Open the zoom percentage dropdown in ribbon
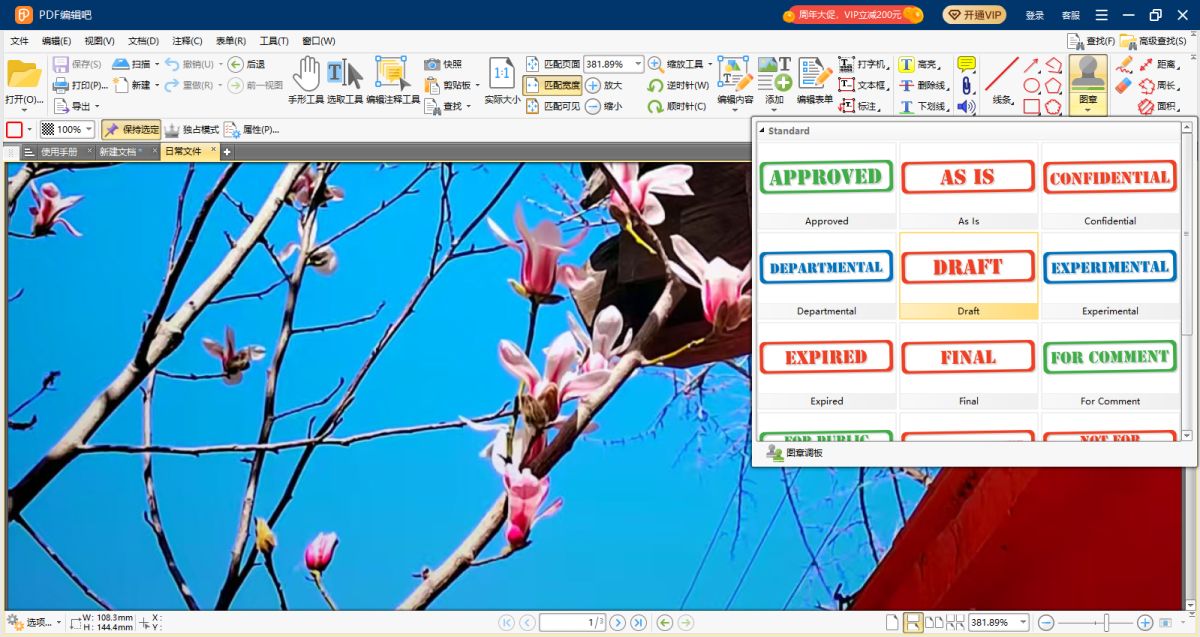The height and width of the screenshot is (637, 1200). pos(638,64)
